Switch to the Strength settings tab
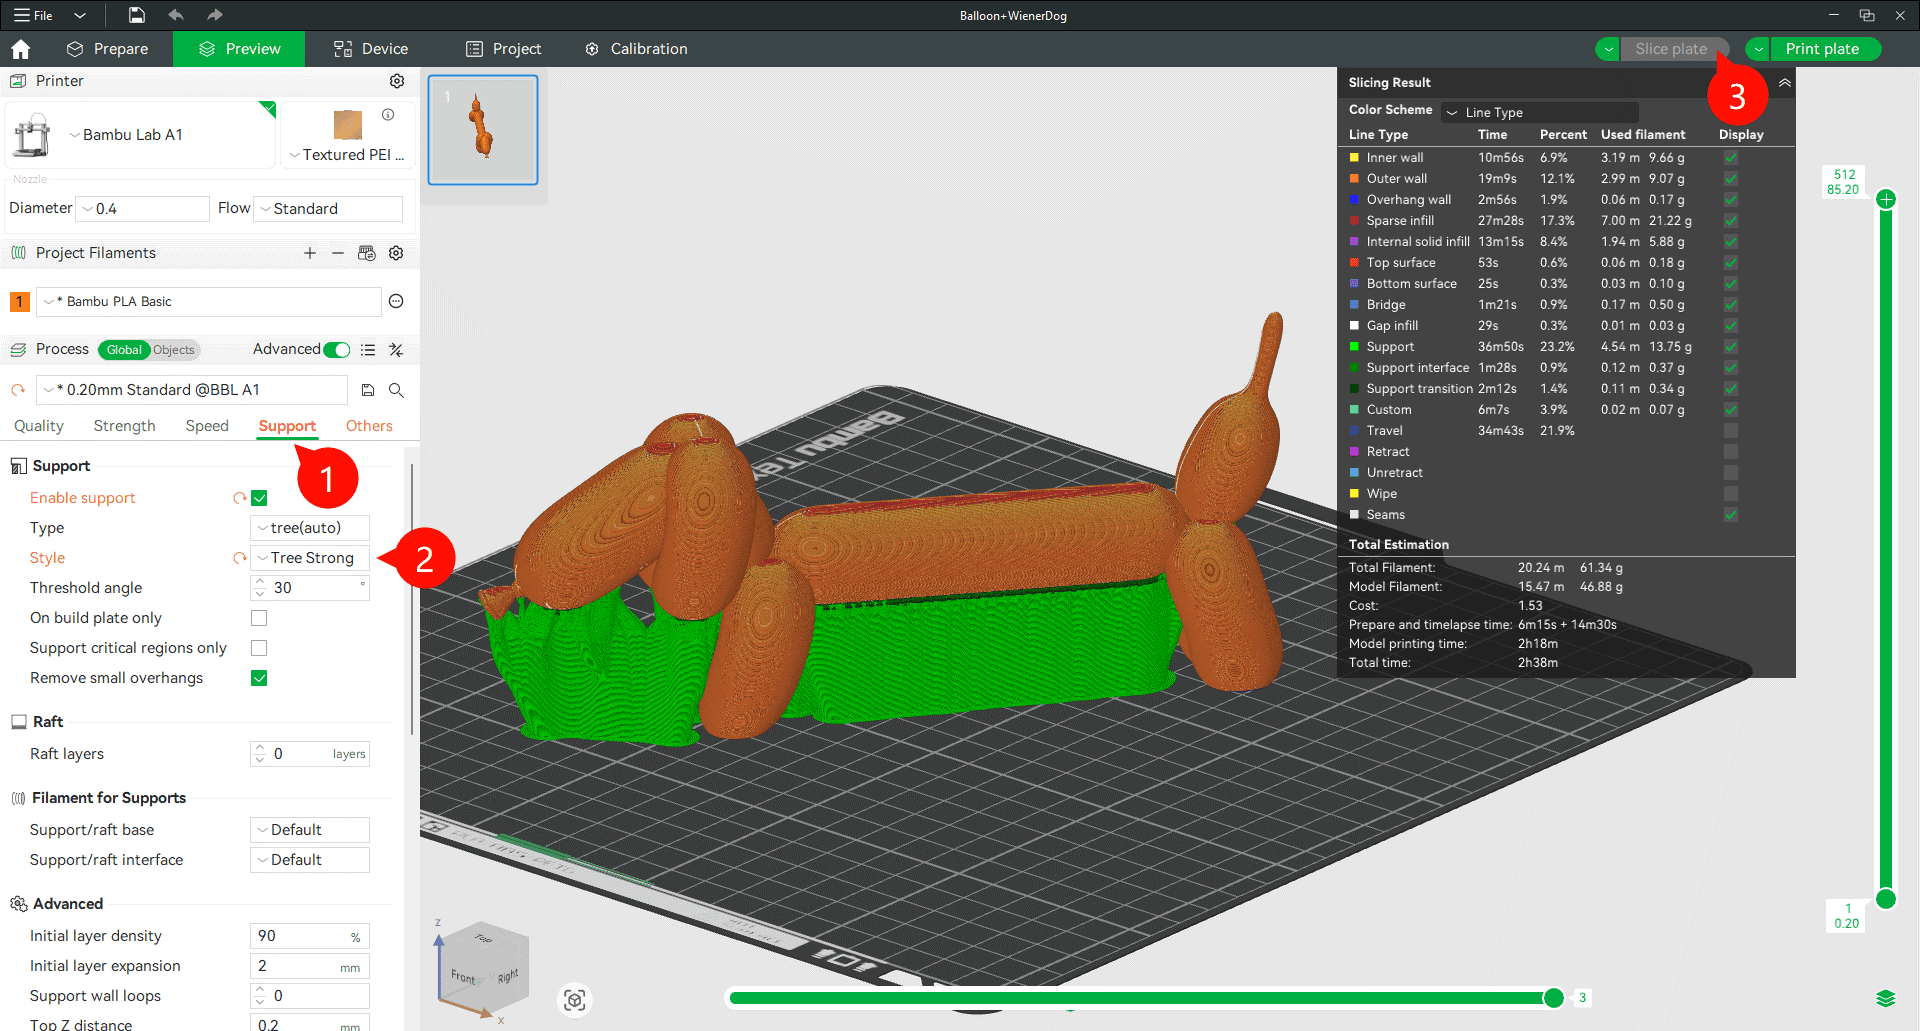The image size is (1920, 1031). [x=124, y=426]
